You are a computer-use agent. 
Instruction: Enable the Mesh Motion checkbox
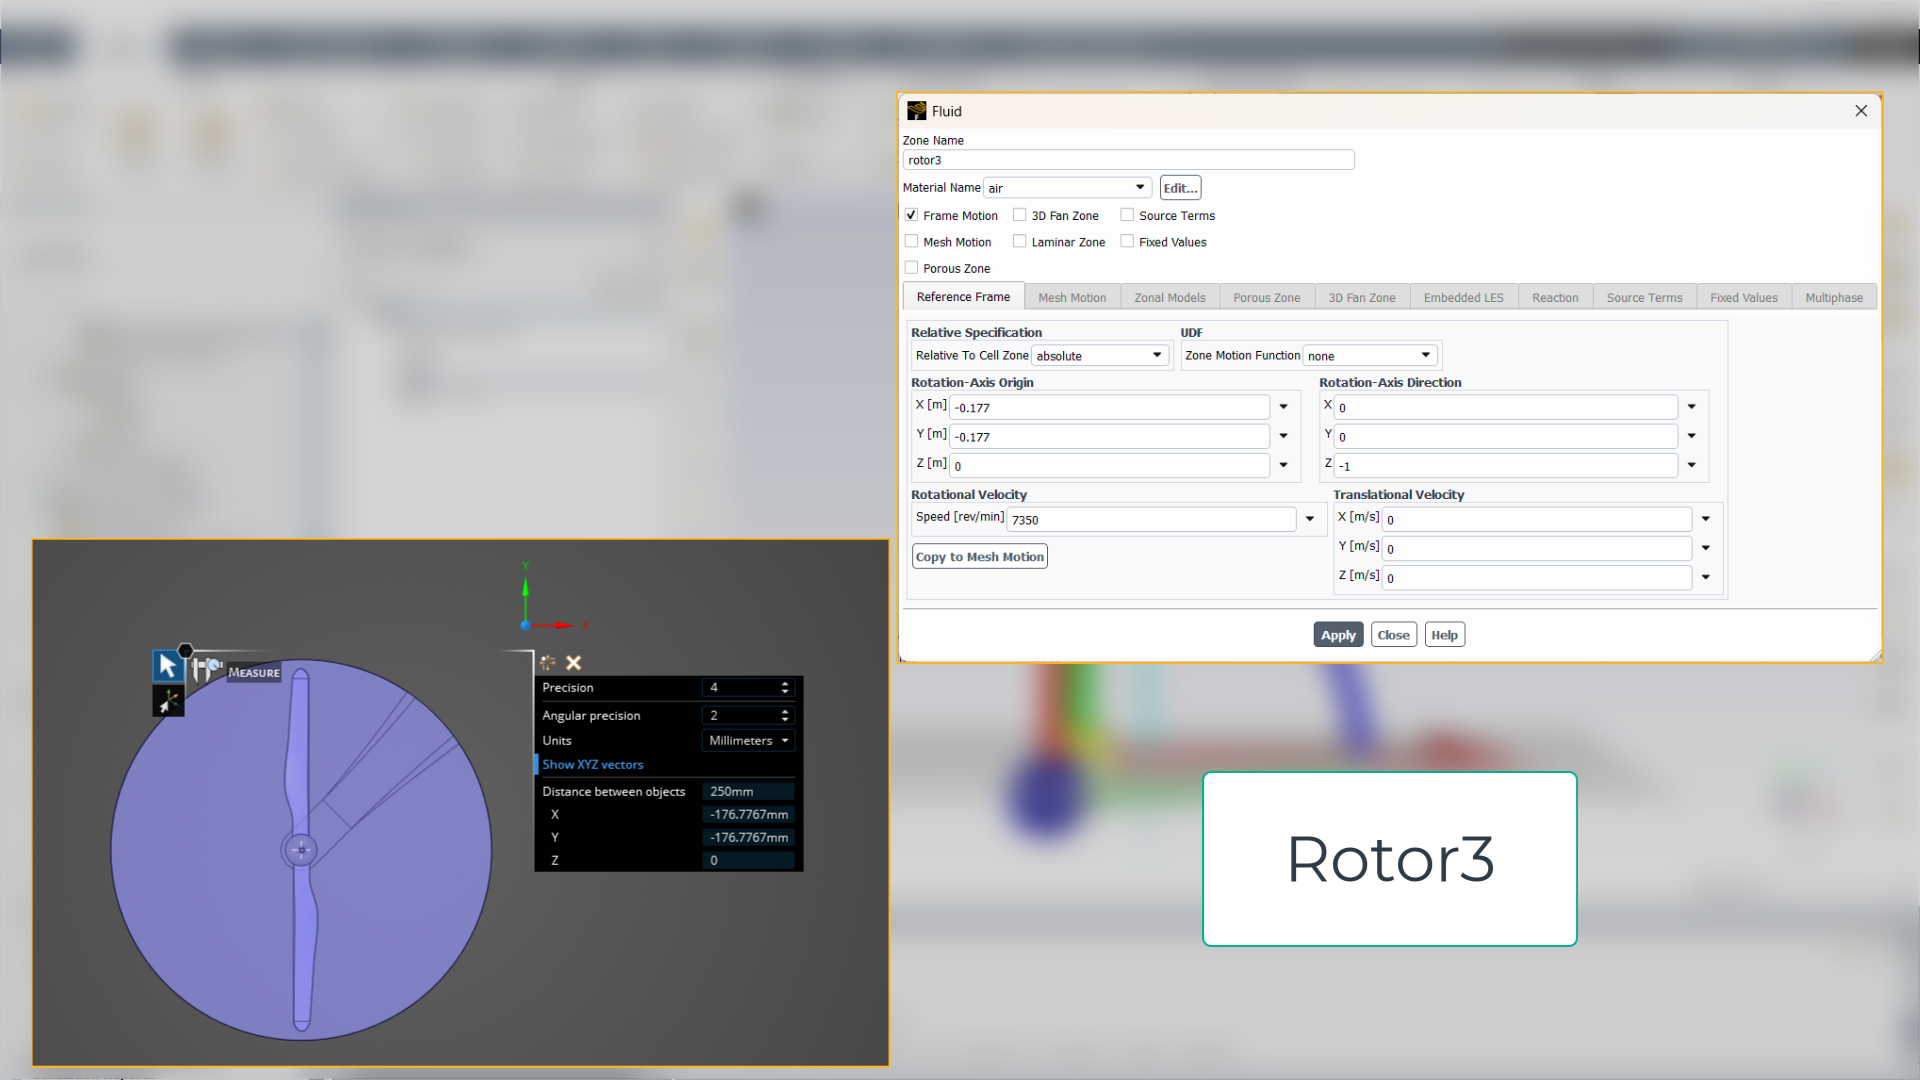pos(911,242)
